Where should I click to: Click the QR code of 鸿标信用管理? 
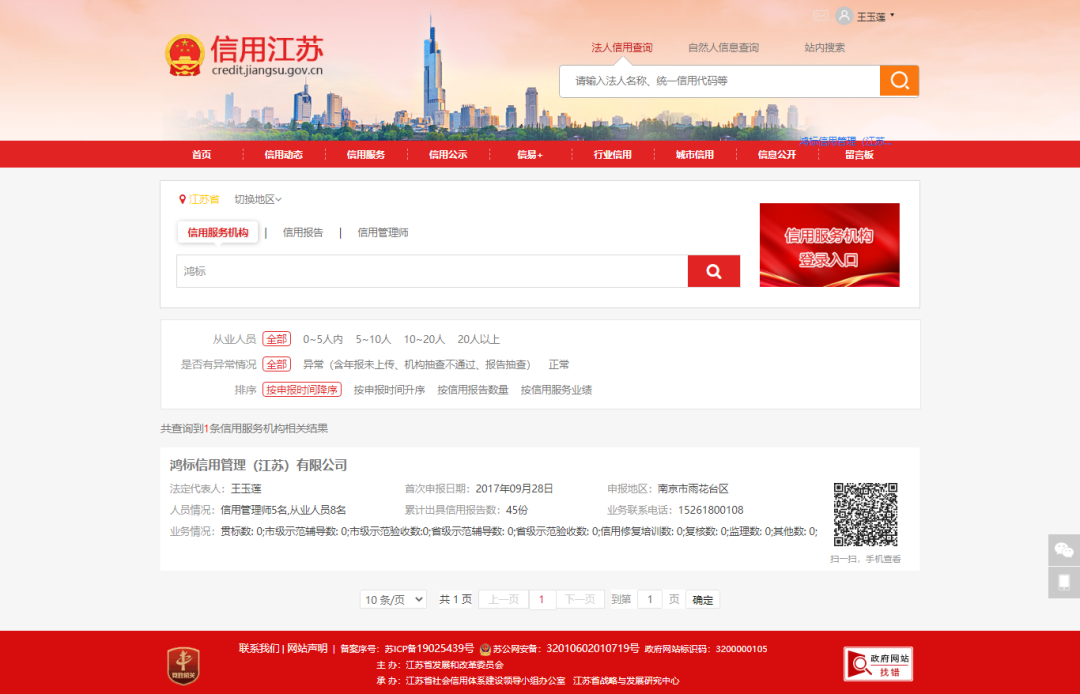865,514
